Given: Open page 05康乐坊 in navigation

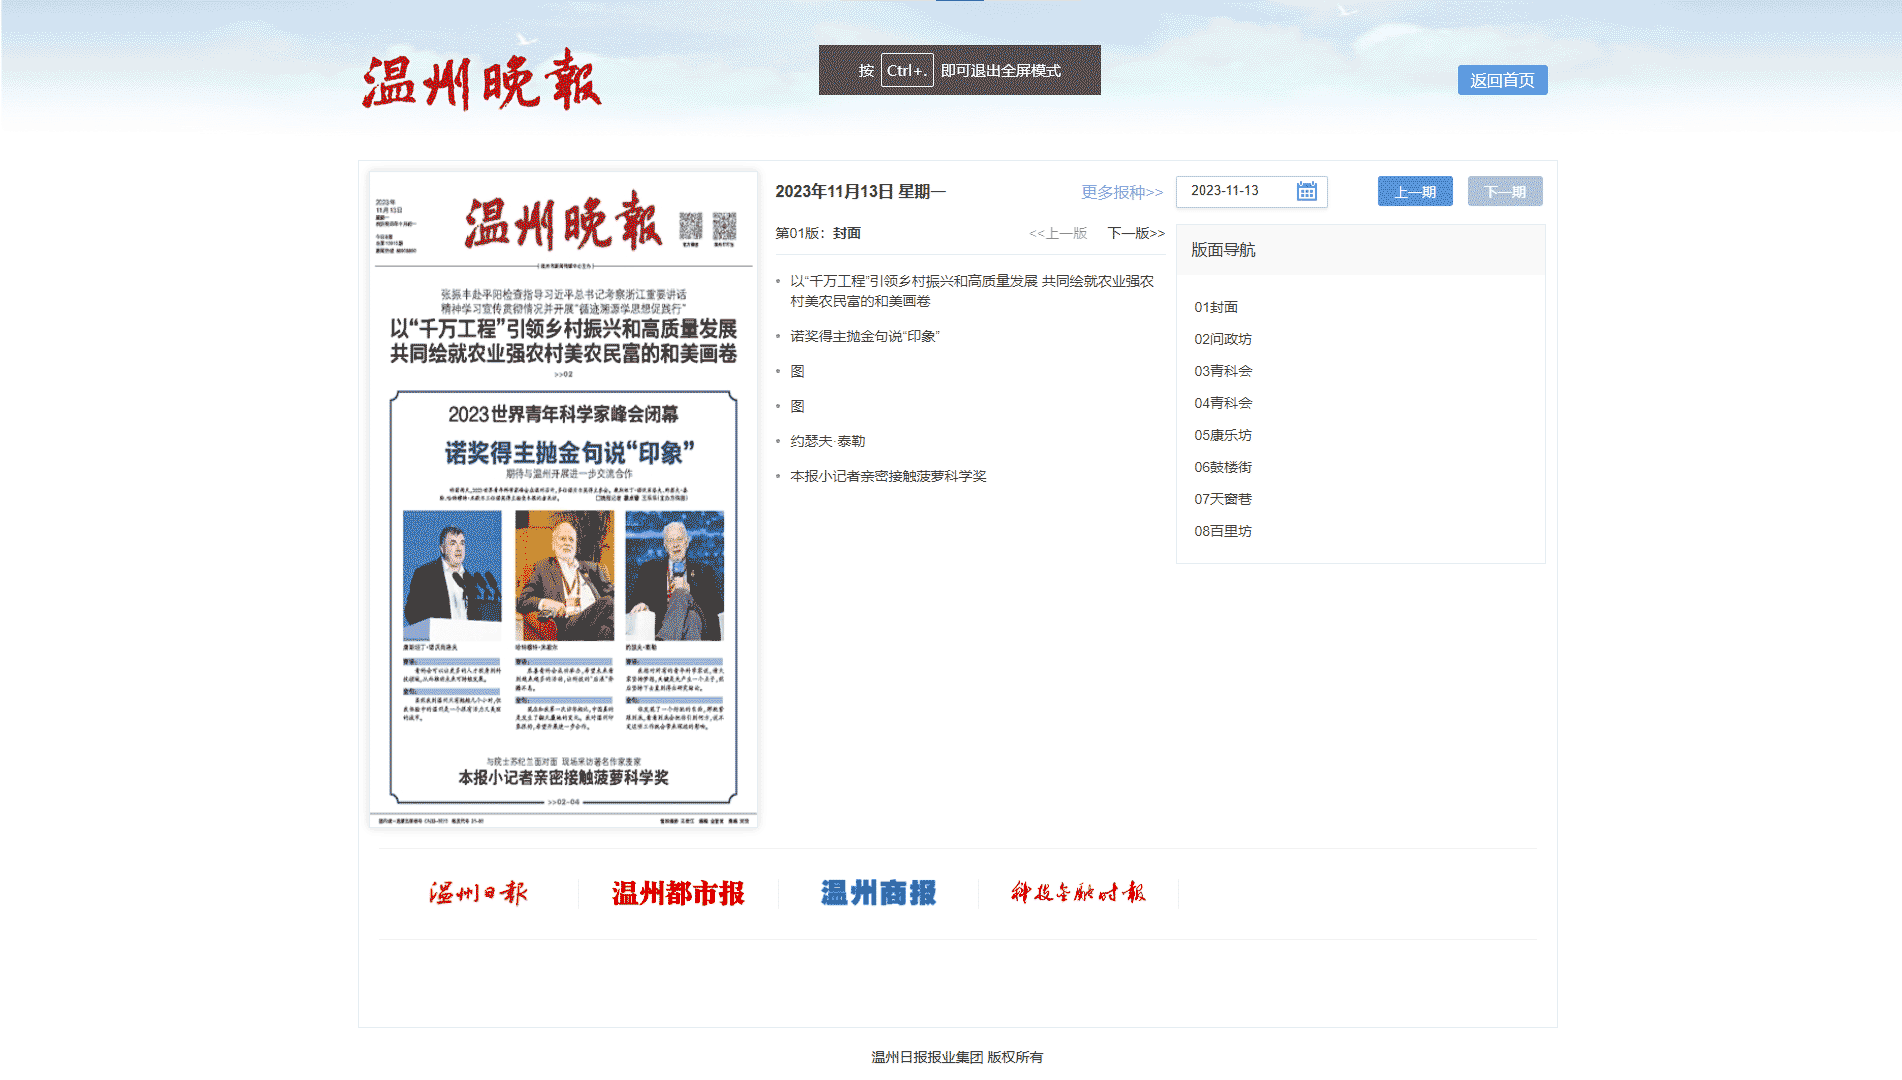Looking at the screenshot, I should coord(1223,435).
